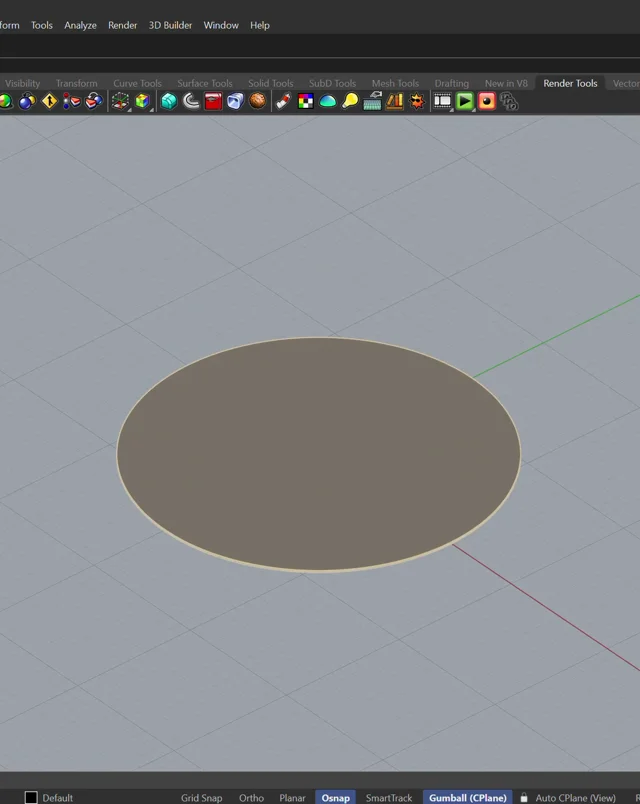The width and height of the screenshot is (640, 804).
Task: Open the wireframe grid box flyout icon
Action: pos(121,102)
